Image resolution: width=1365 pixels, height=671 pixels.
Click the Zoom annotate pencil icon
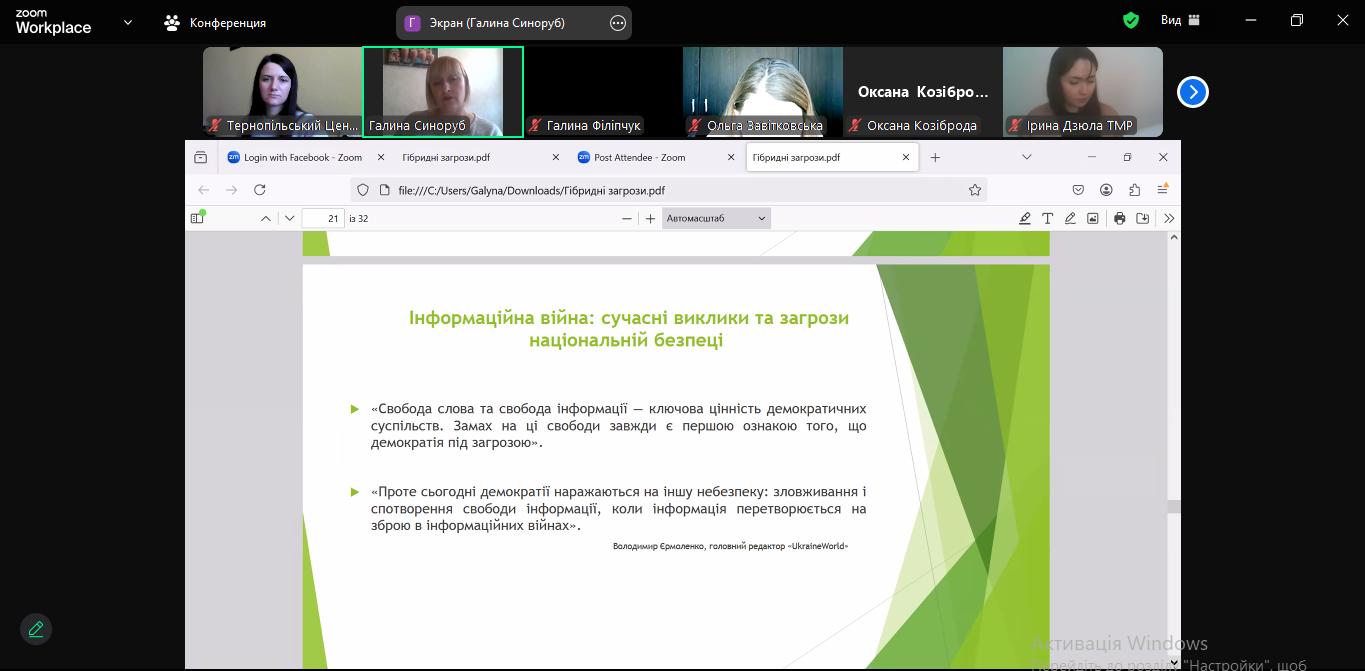coord(36,629)
